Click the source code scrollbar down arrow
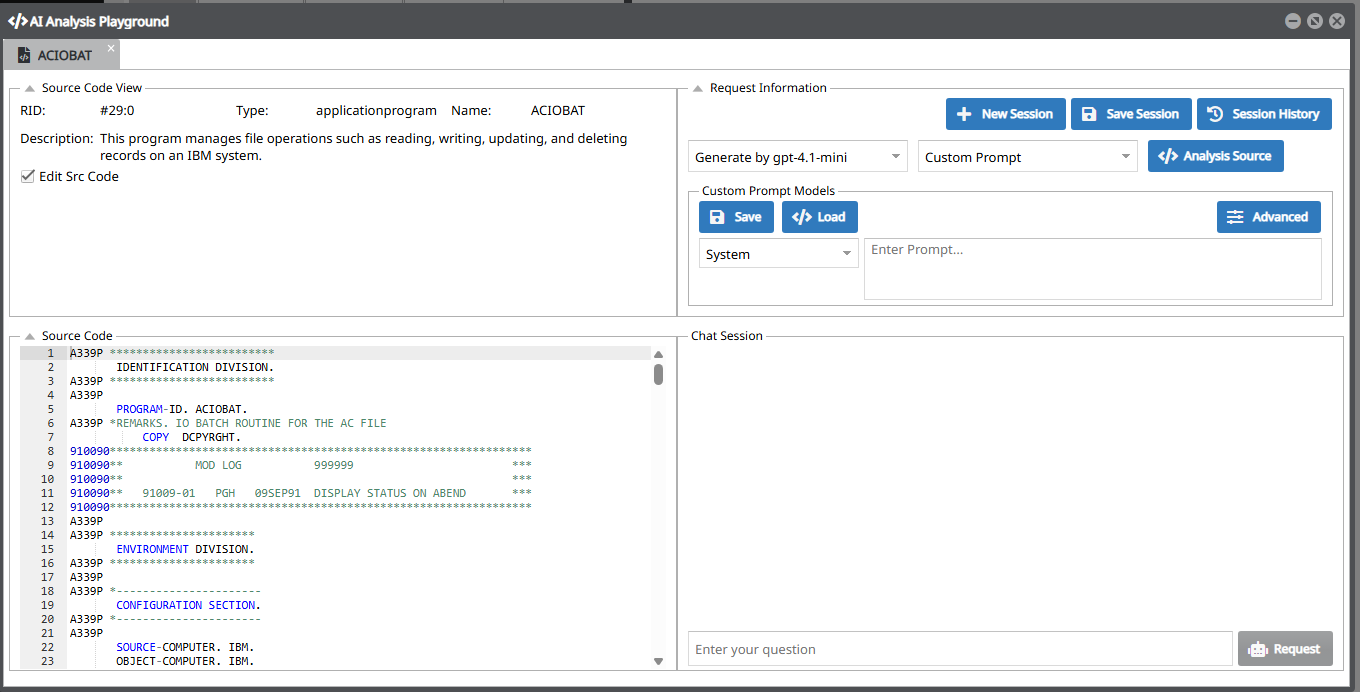The width and height of the screenshot is (1360, 692). point(658,661)
